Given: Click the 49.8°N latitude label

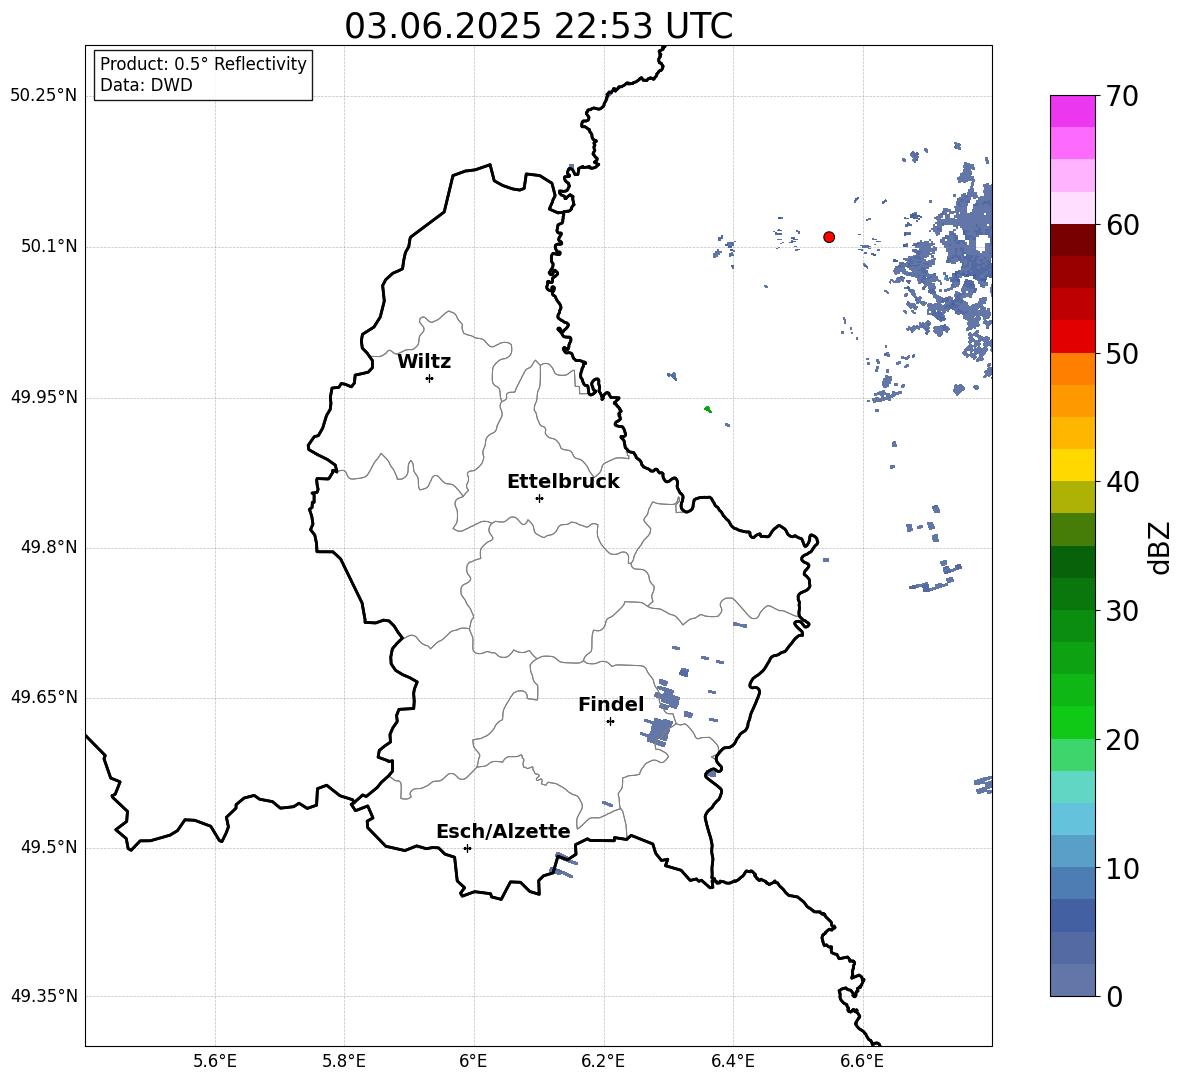Looking at the screenshot, I should [x=49, y=547].
